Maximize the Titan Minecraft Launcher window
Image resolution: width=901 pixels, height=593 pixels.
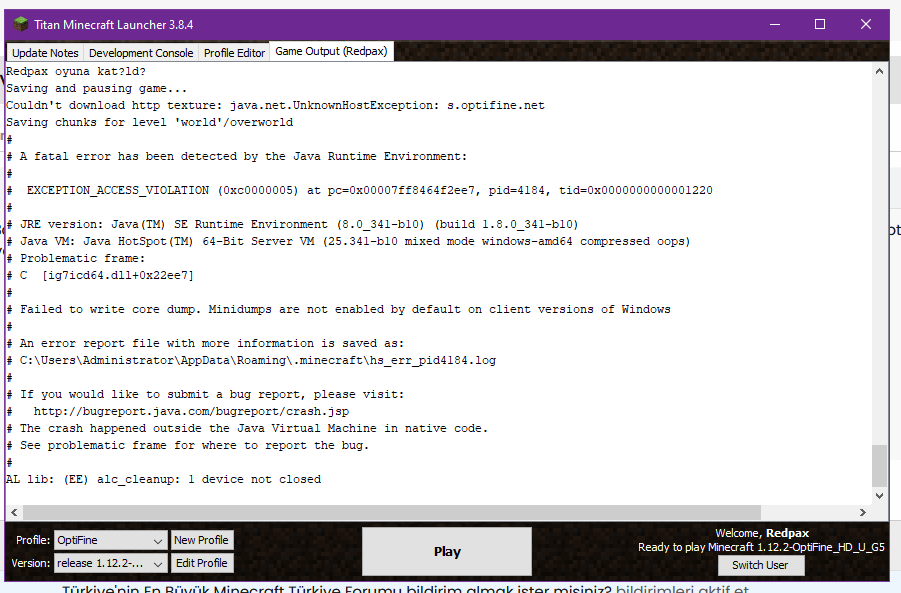click(x=820, y=24)
